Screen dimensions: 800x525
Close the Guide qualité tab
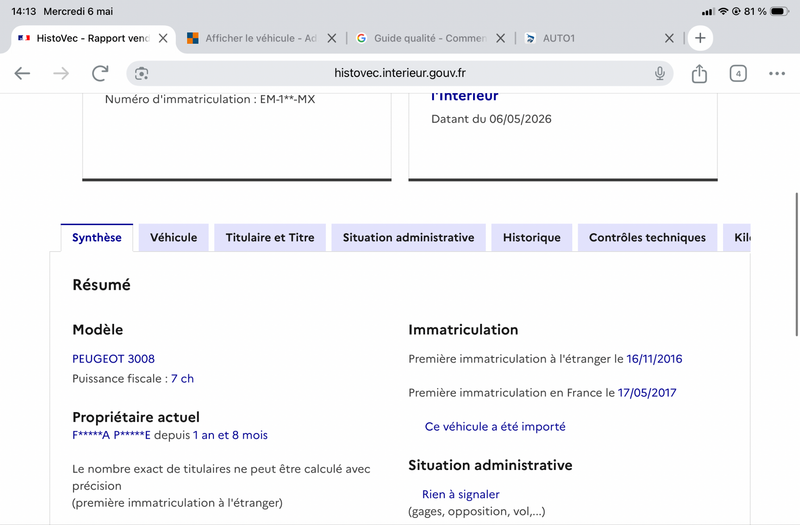pyautogui.click(x=501, y=38)
